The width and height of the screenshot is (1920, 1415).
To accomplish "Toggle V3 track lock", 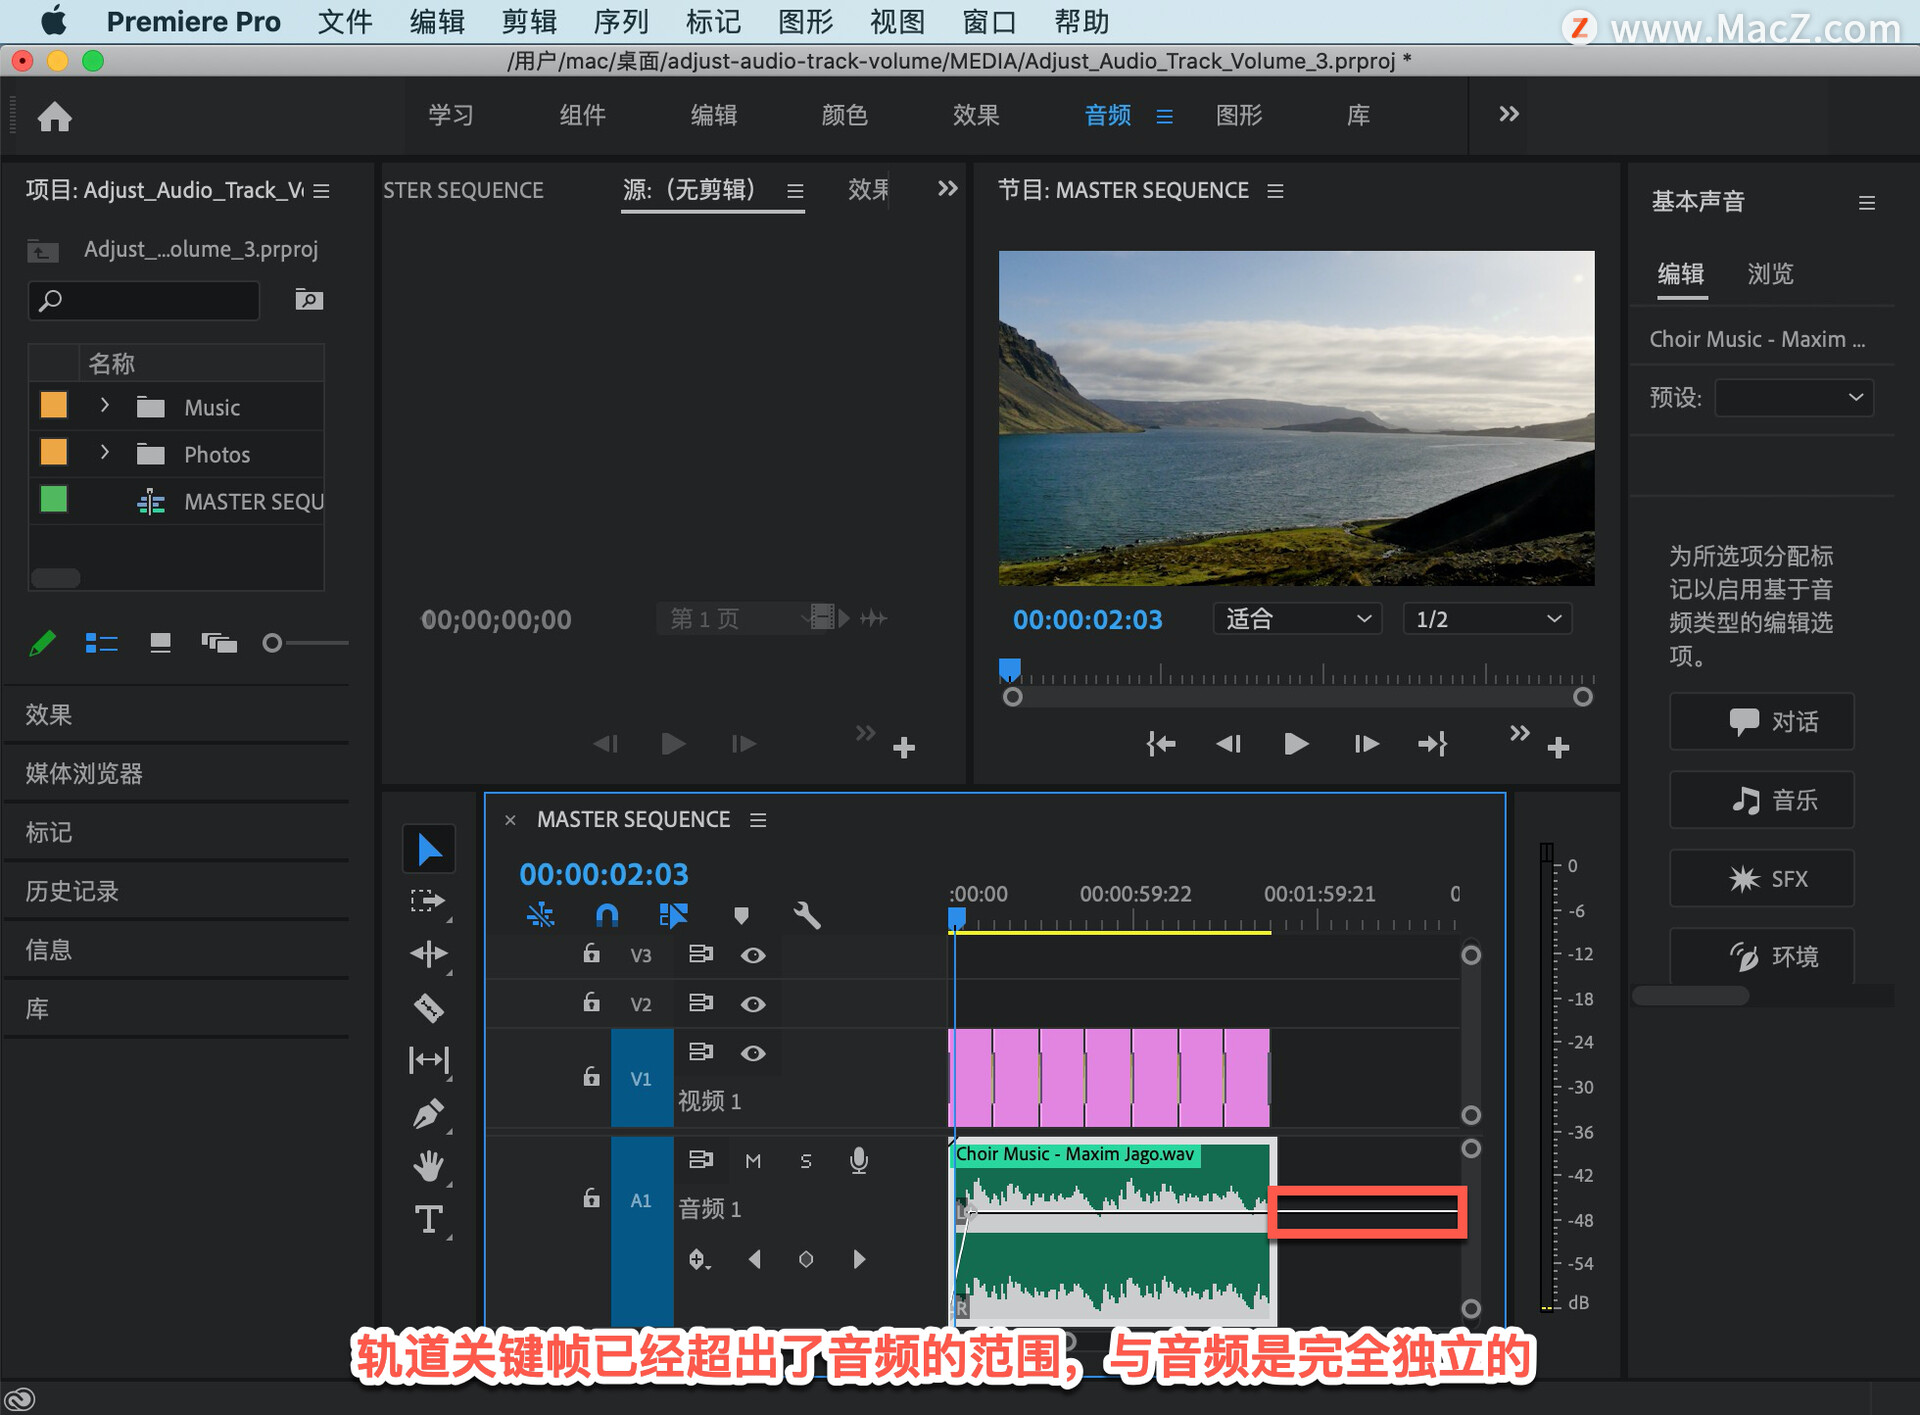I will coord(591,953).
